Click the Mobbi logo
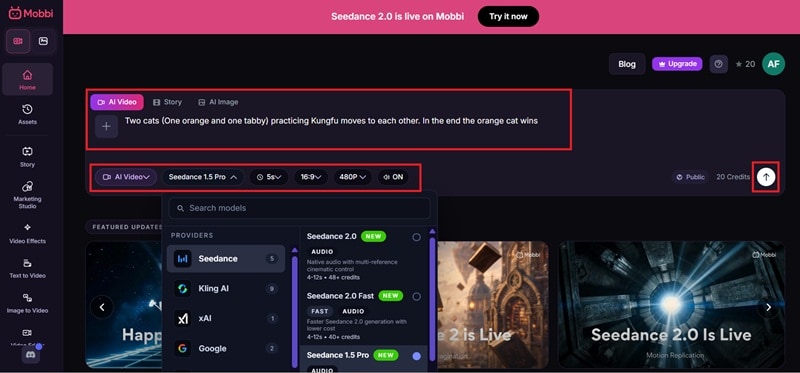This screenshot has width=800, height=373. (31, 13)
